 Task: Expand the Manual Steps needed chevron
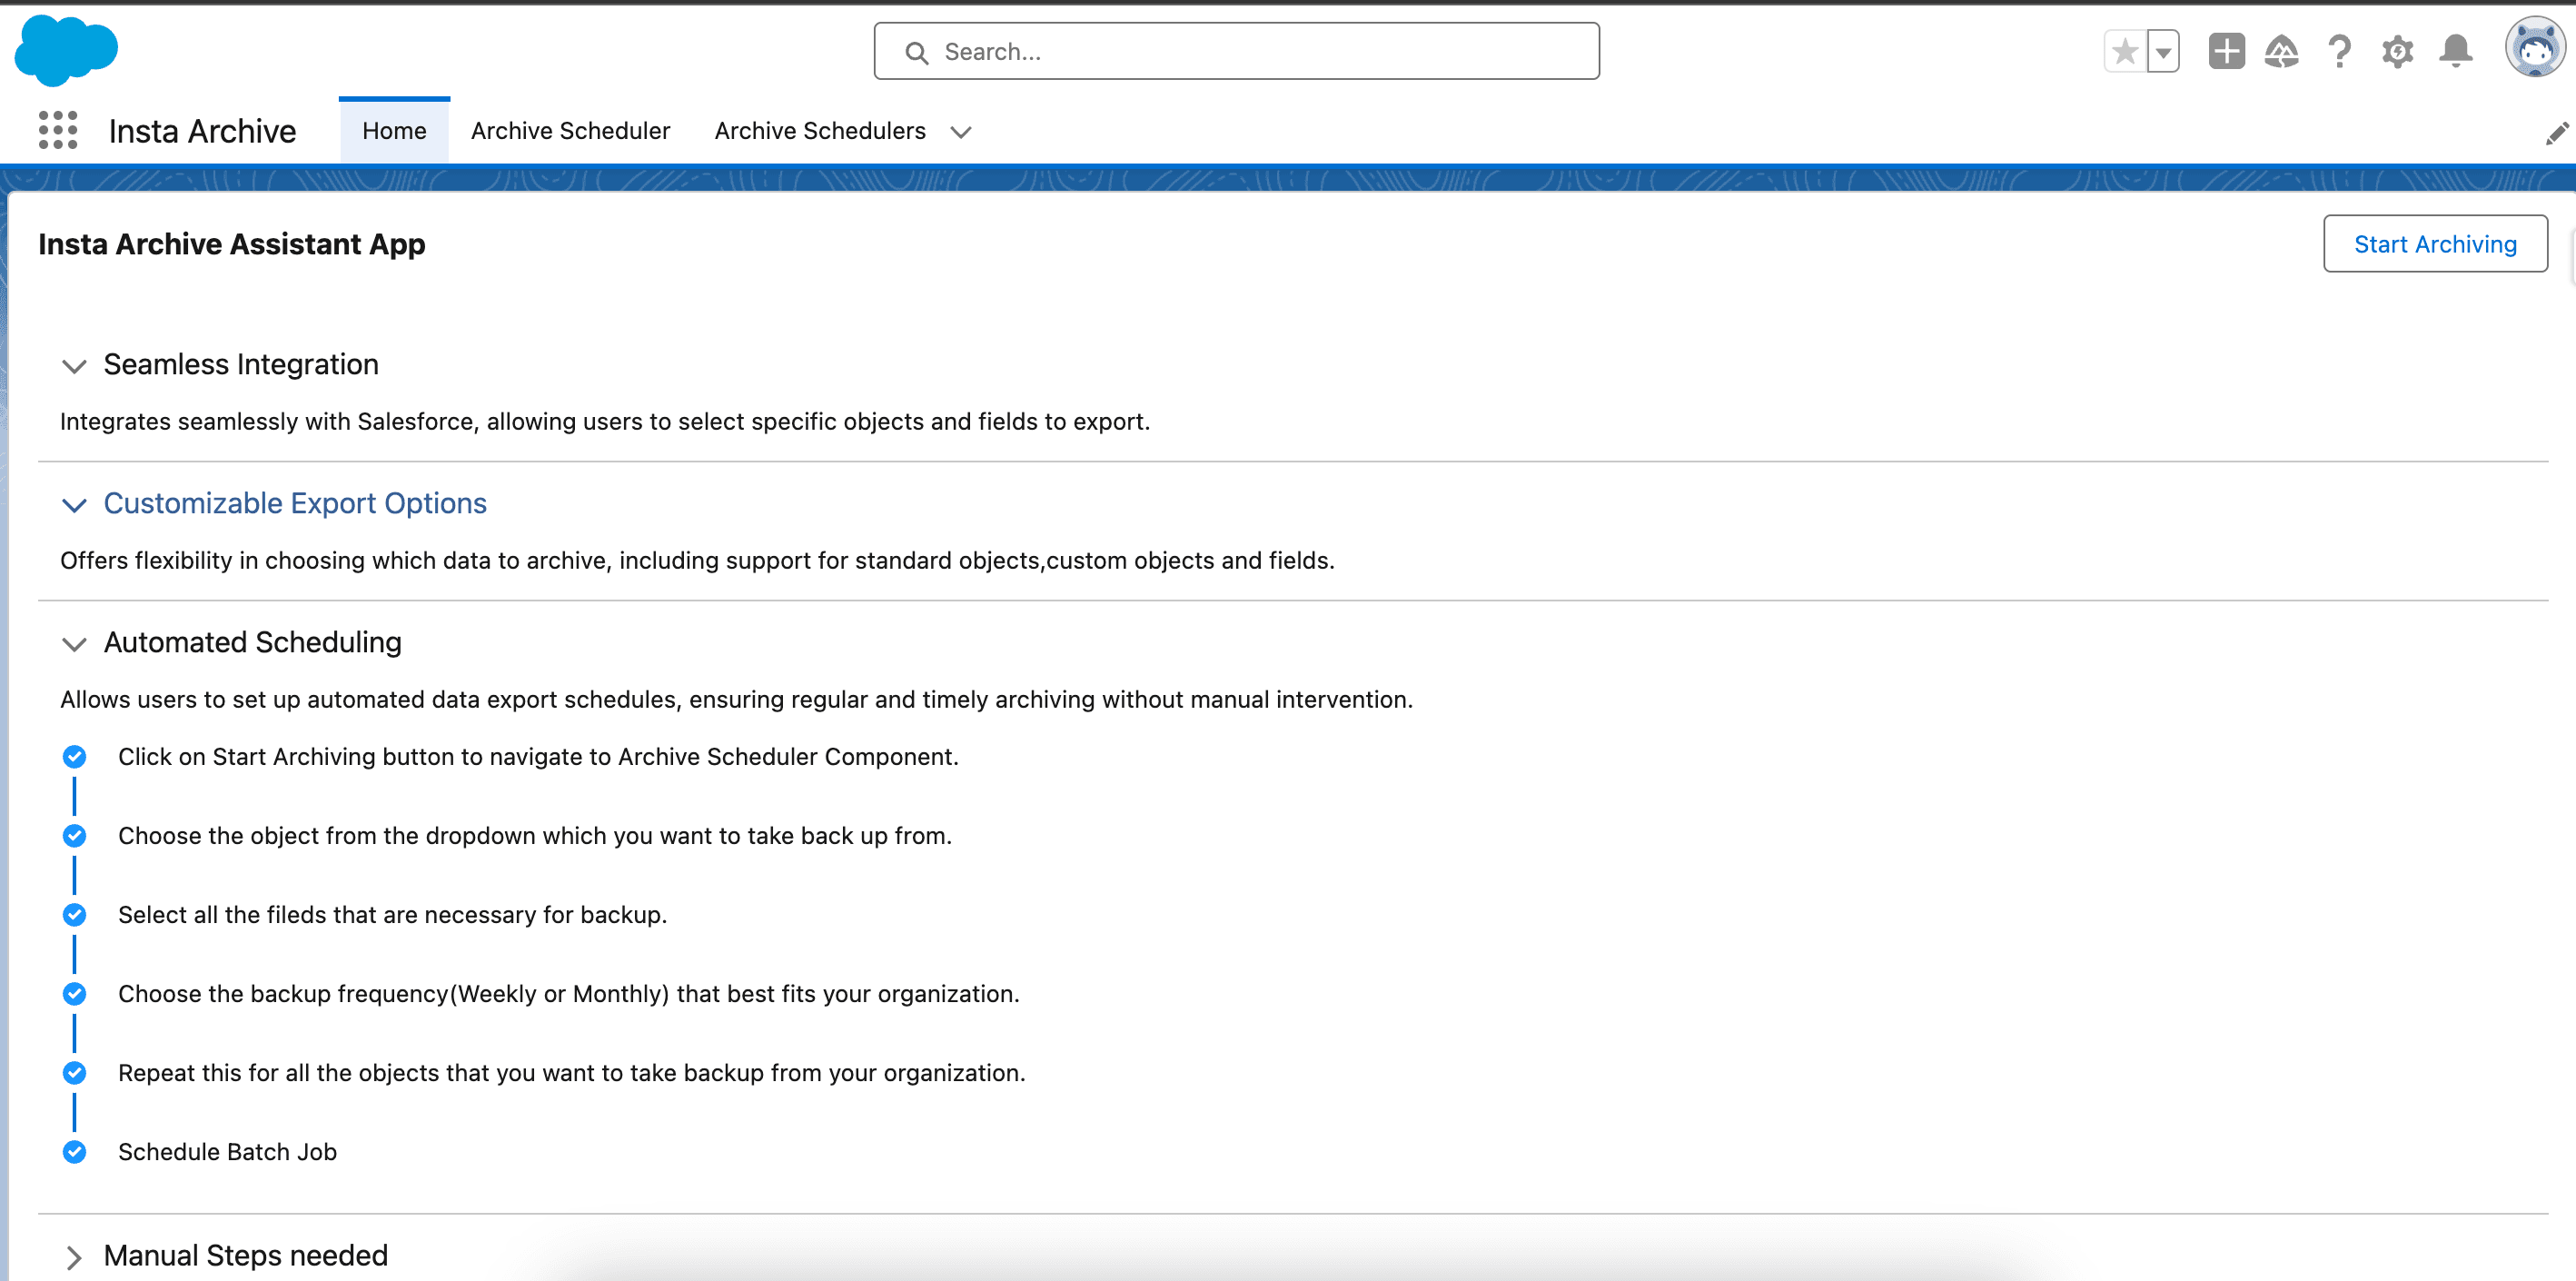pos(74,1257)
